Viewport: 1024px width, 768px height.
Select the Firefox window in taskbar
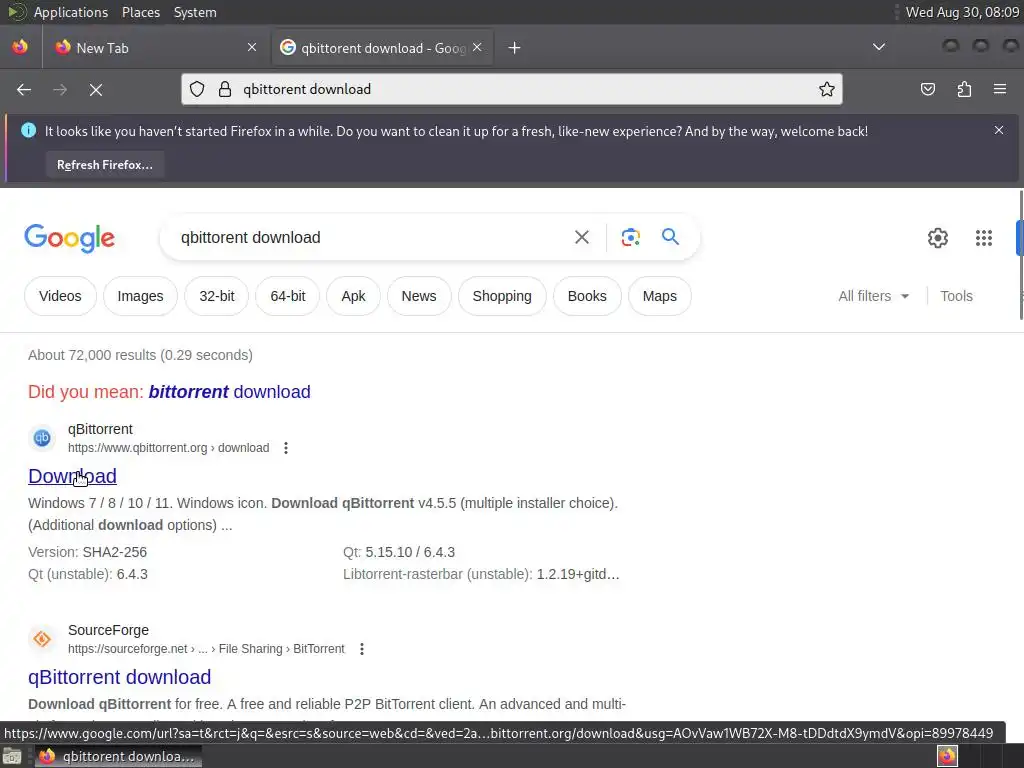click(118, 757)
